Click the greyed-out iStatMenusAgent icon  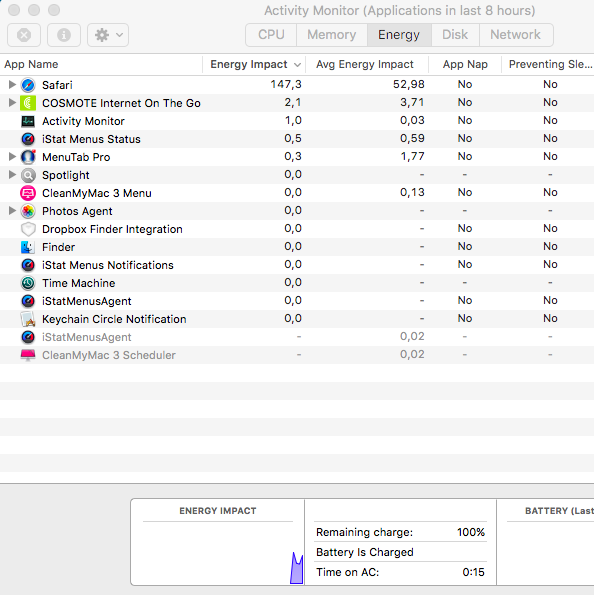pos(28,337)
